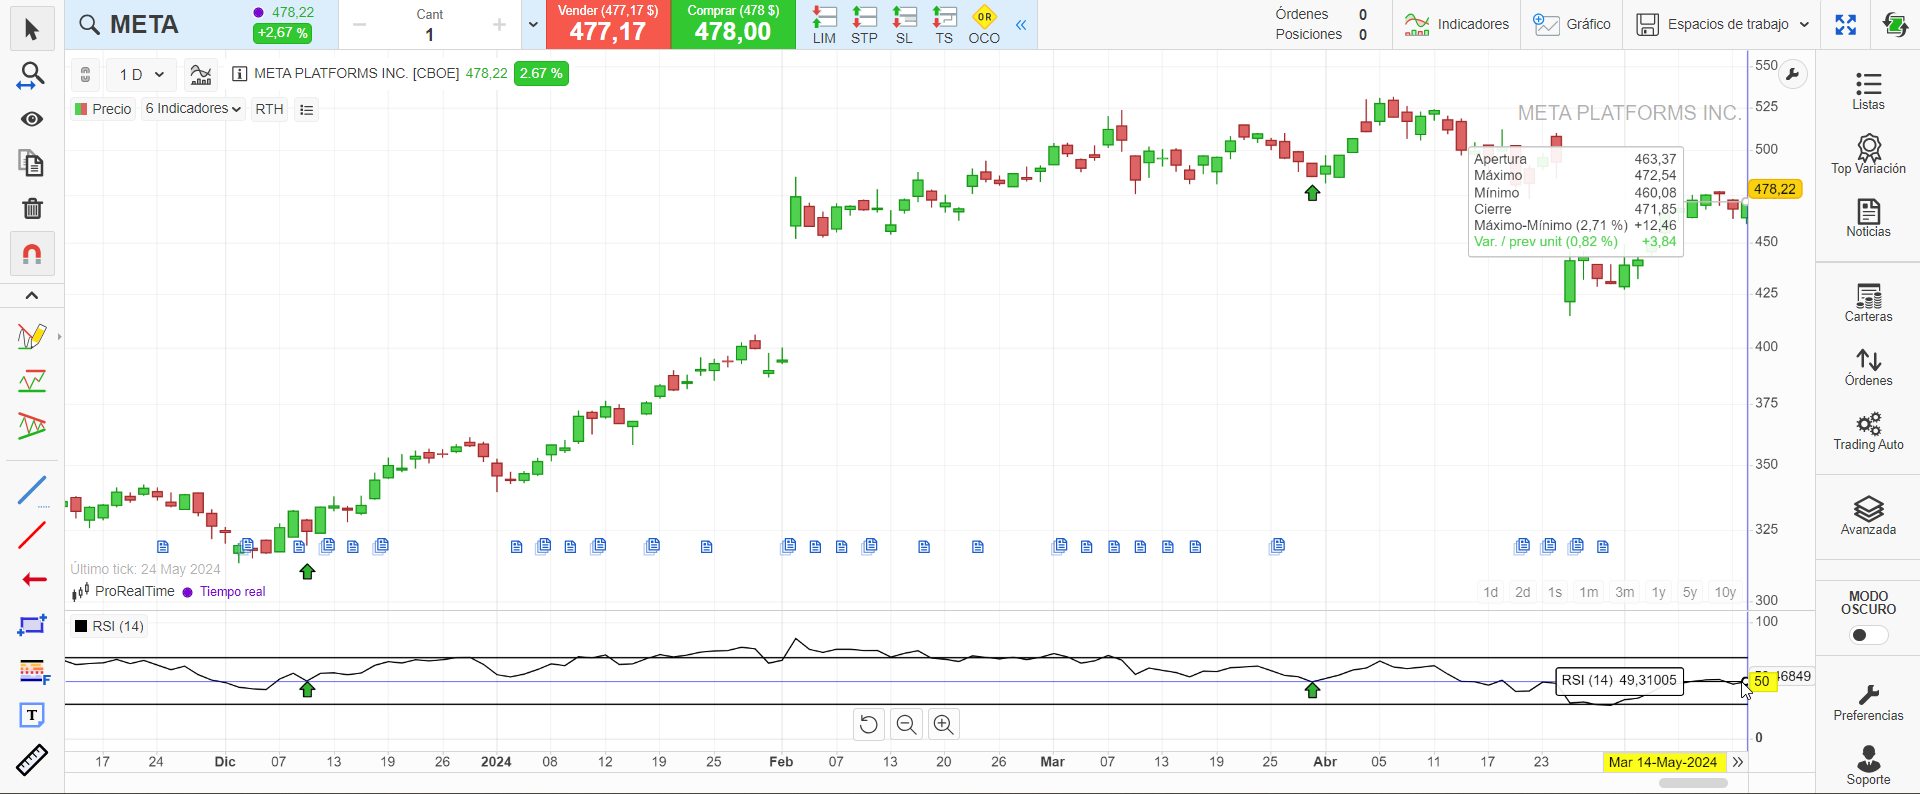Increase quantity with plus button
The width and height of the screenshot is (1920, 794).
point(499,25)
